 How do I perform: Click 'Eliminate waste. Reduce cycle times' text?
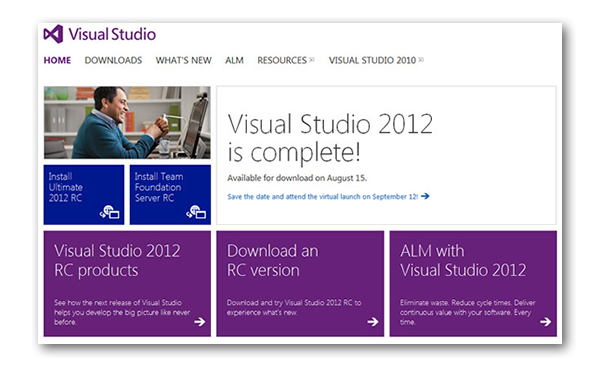point(468,312)
